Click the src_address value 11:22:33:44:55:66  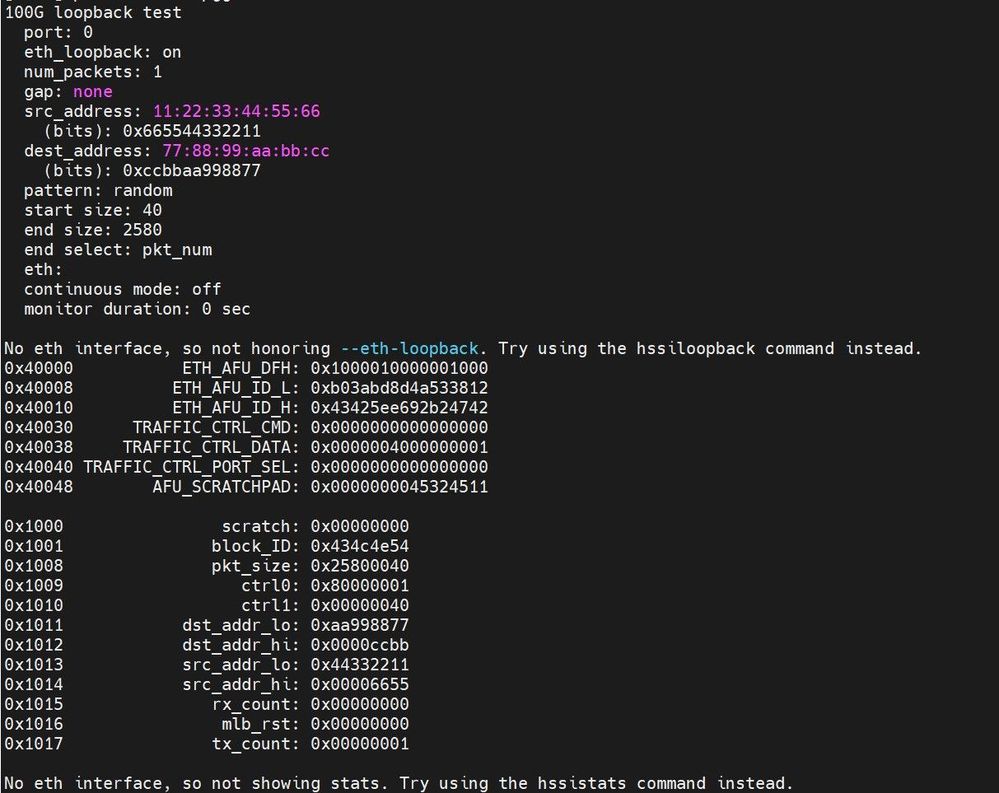coord(236,111)
